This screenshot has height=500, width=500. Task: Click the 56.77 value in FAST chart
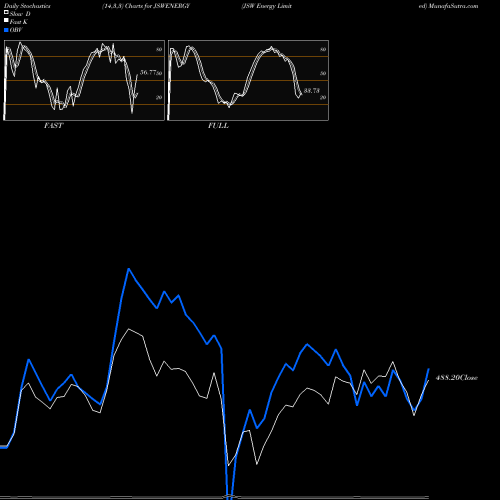point(148,72)
